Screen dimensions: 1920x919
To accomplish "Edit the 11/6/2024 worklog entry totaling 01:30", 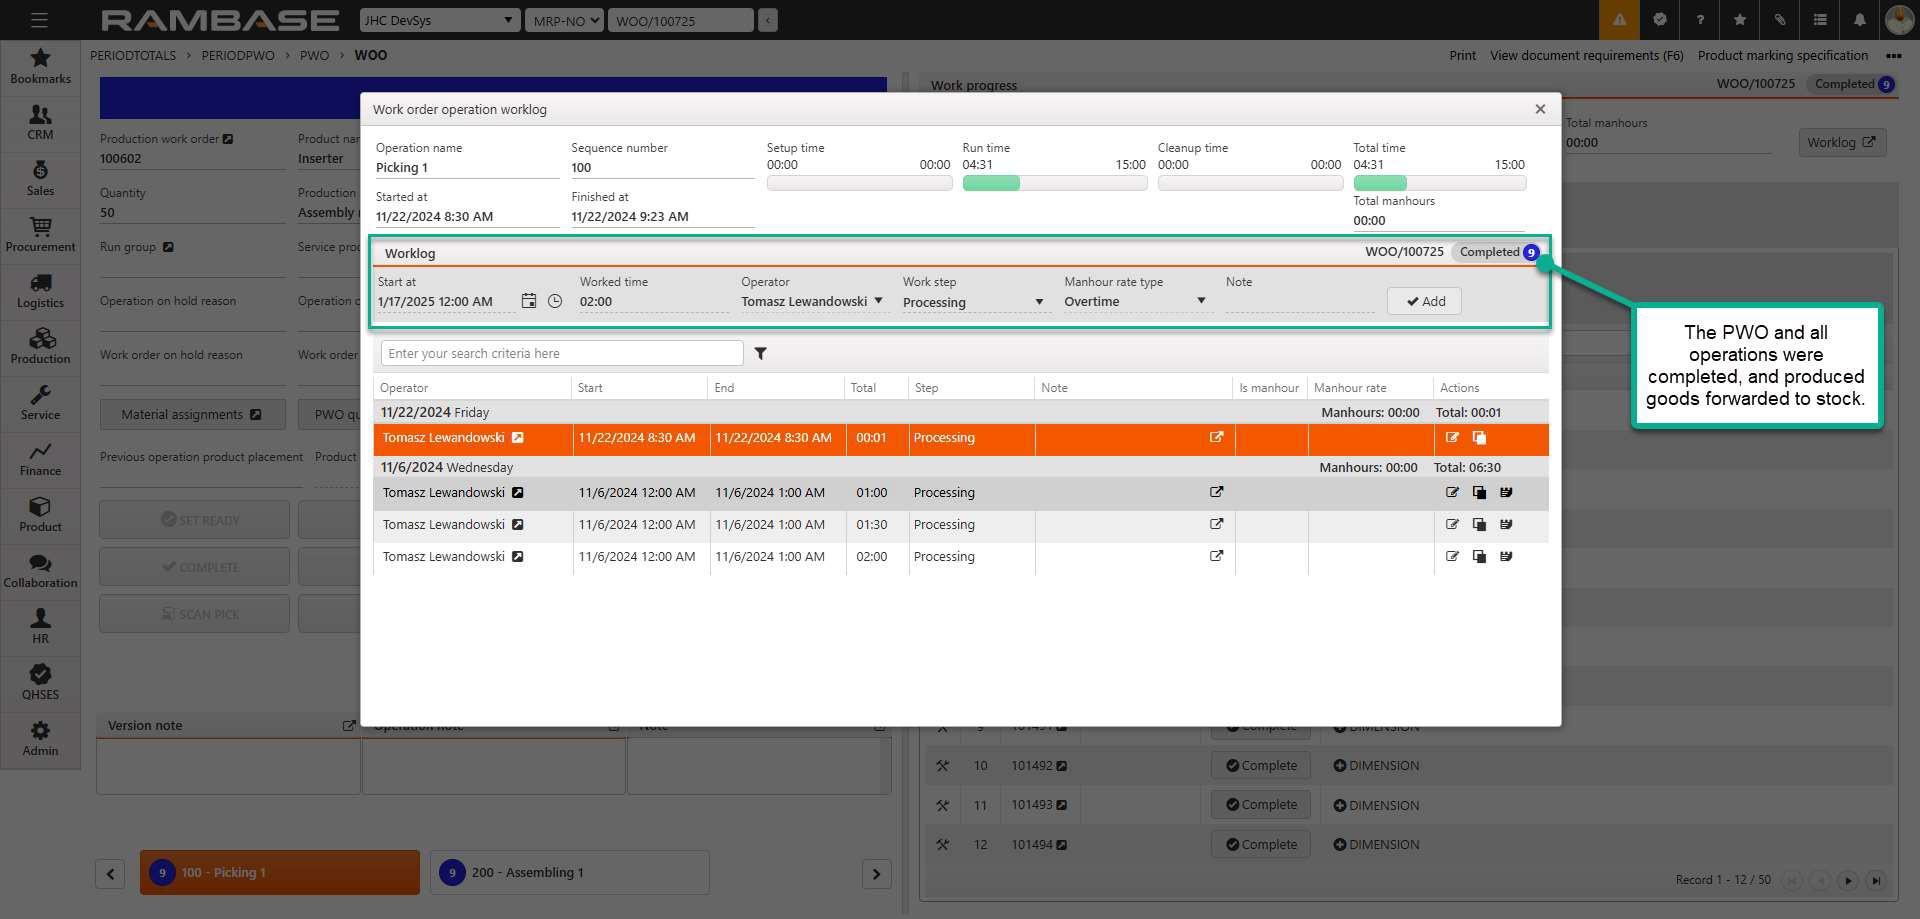I will point(1452,525).
